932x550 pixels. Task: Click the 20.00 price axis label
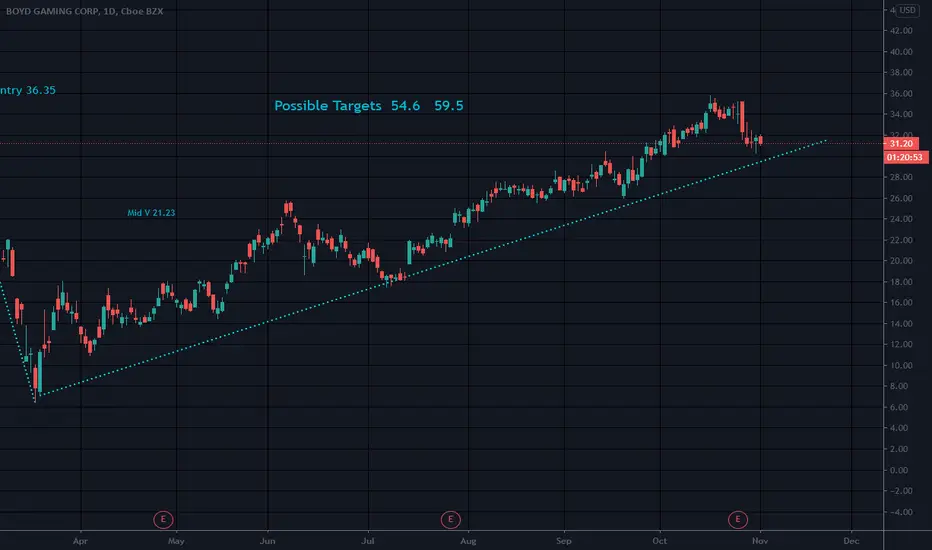point(901,260)
